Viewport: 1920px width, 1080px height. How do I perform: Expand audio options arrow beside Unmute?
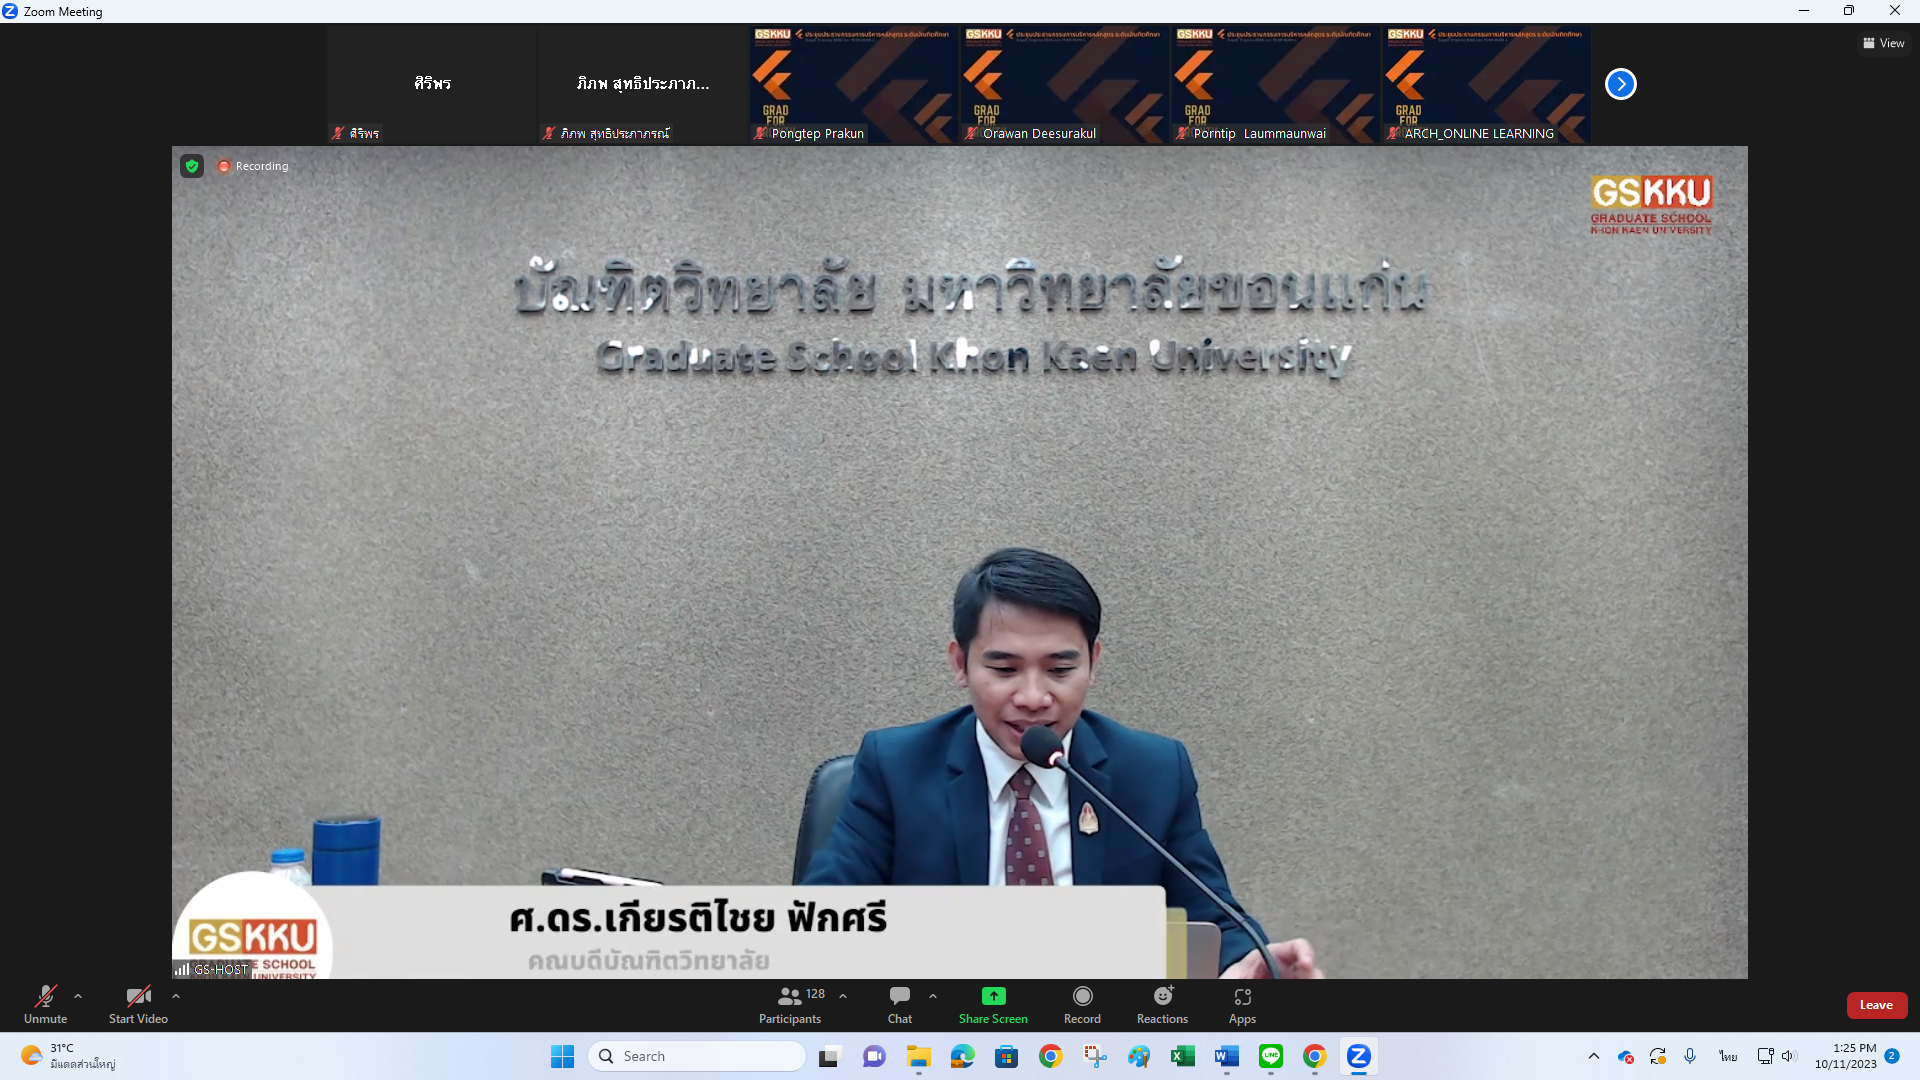78,996
